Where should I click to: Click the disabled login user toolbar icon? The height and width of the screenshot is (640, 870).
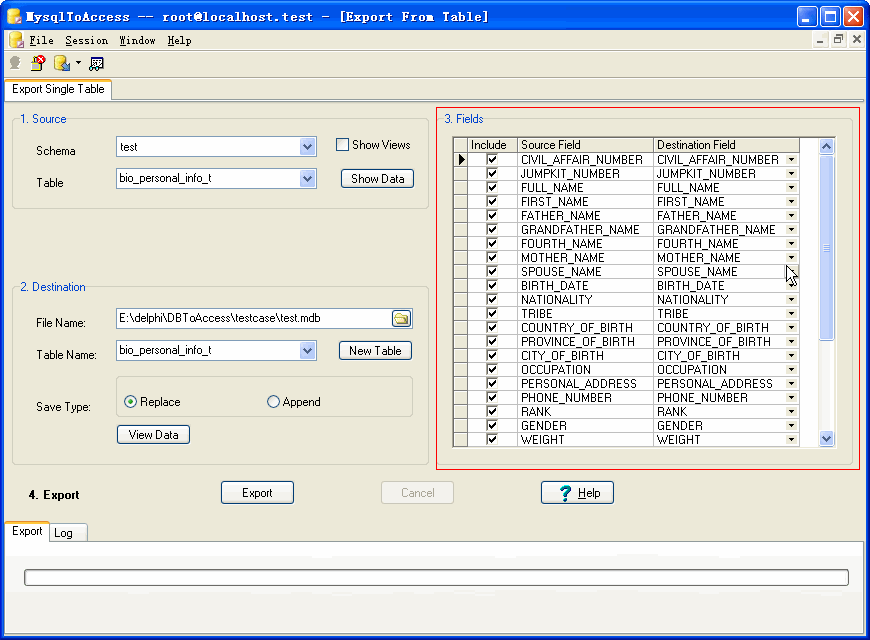(15, 64)
